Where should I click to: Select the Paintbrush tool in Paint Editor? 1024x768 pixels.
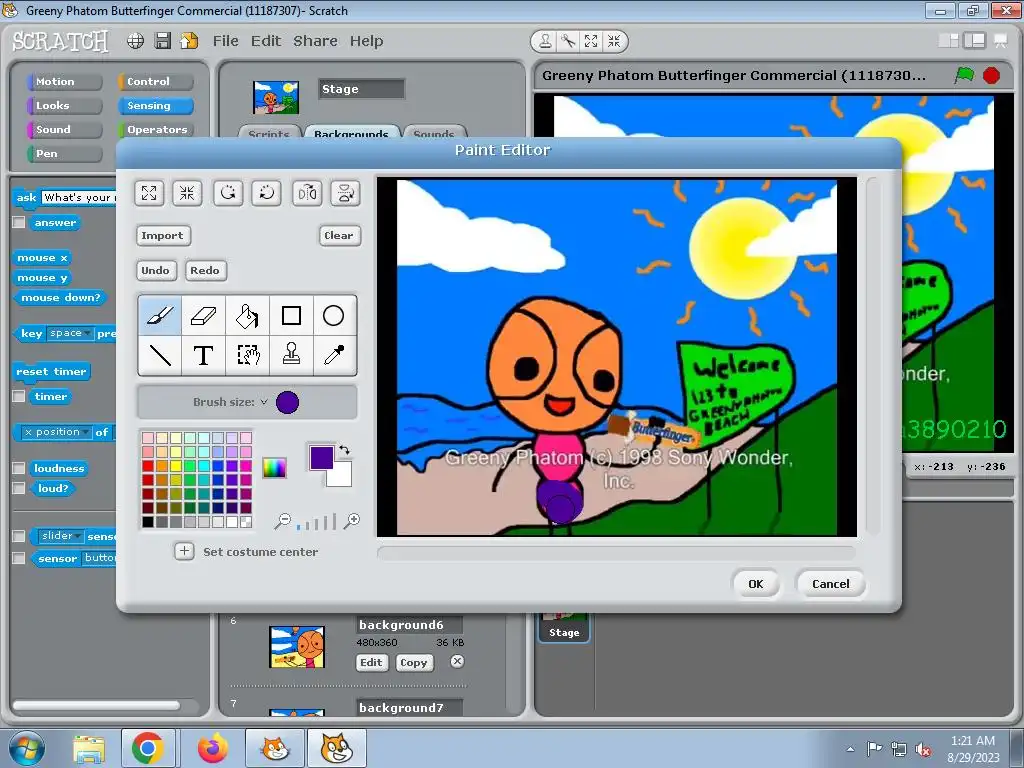click(x=160, y=315)
